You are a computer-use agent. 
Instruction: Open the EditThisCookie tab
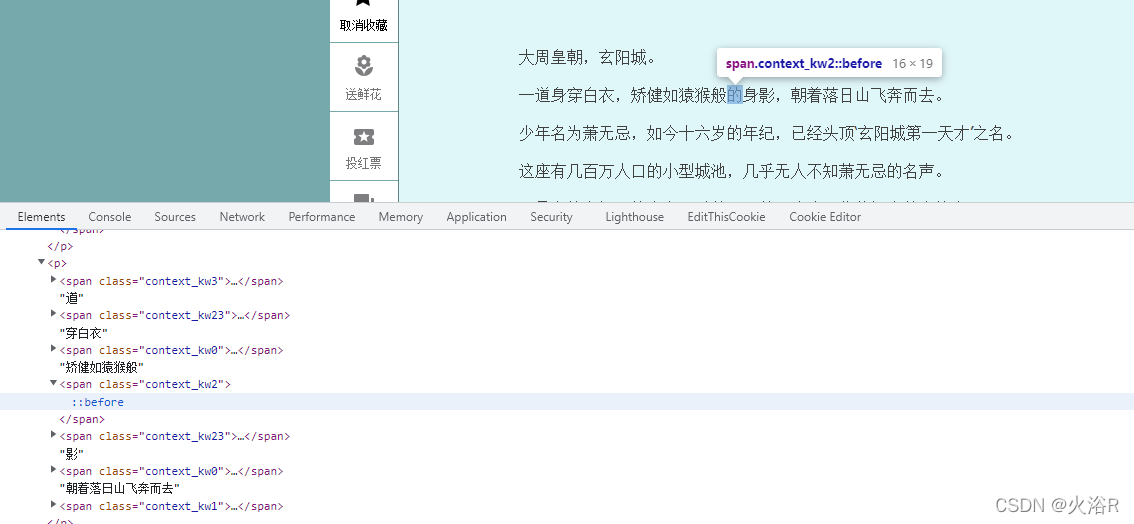point(726,217)
